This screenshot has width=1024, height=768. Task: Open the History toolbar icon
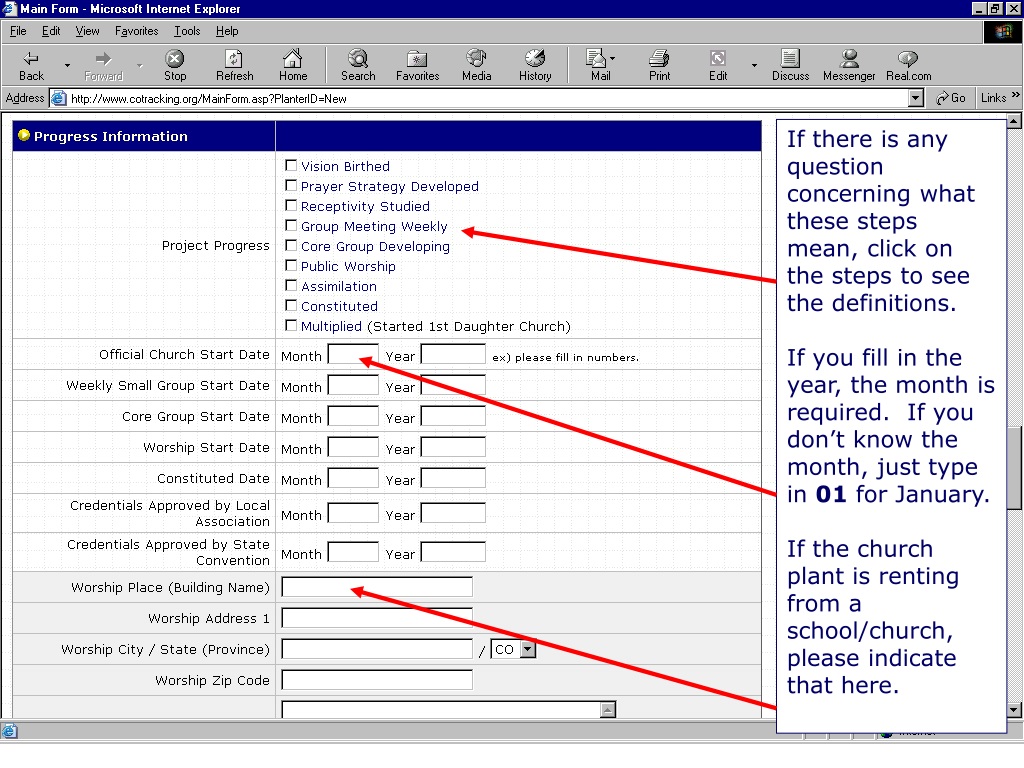click(535, 59)
